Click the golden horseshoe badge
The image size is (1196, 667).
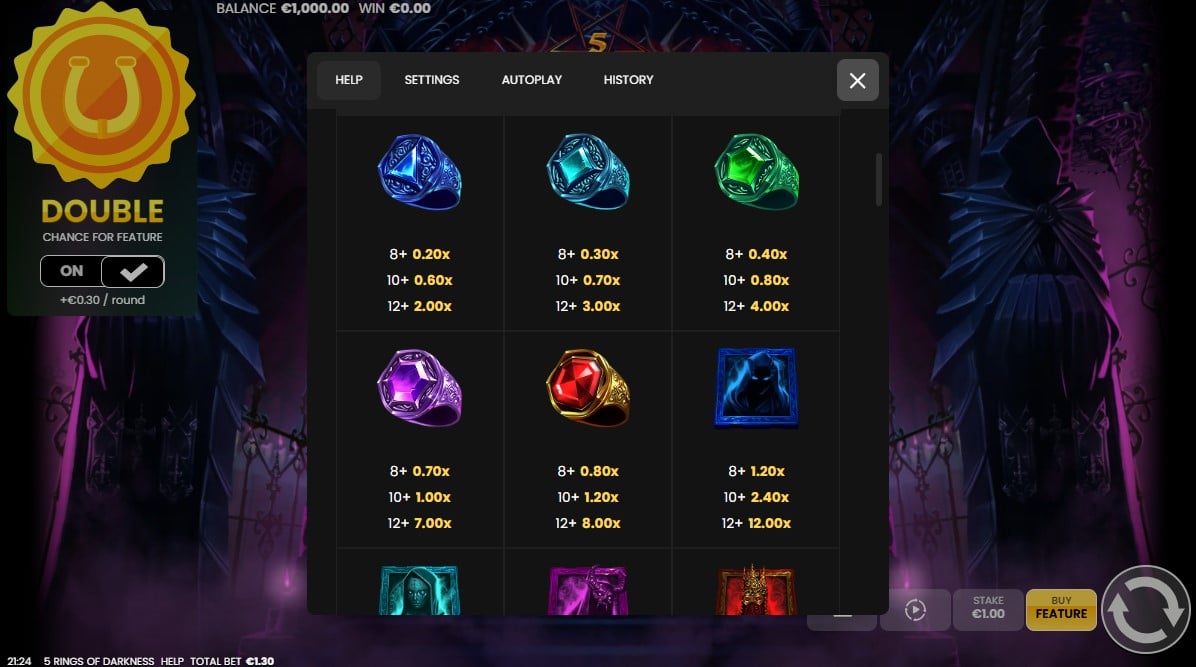(x=101, y=95)
